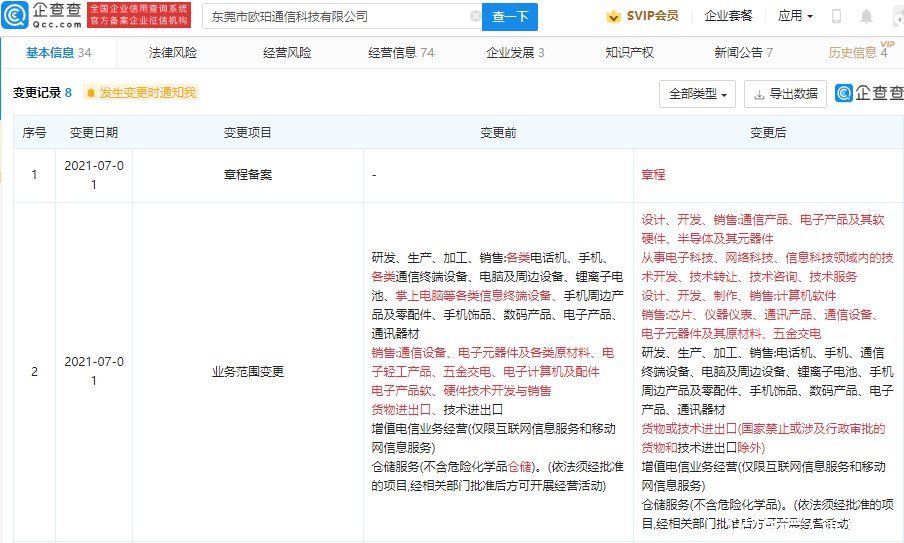
Task: Click row 1 date 2021-07-01
Action: [x=93, y=175]
